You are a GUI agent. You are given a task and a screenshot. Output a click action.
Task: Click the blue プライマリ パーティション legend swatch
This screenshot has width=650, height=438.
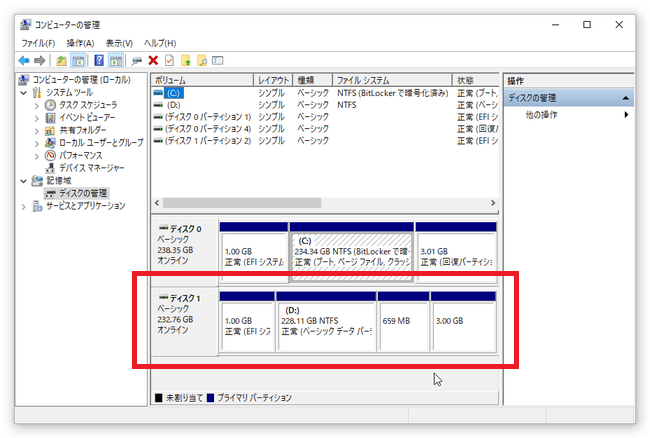pos(211,398)
